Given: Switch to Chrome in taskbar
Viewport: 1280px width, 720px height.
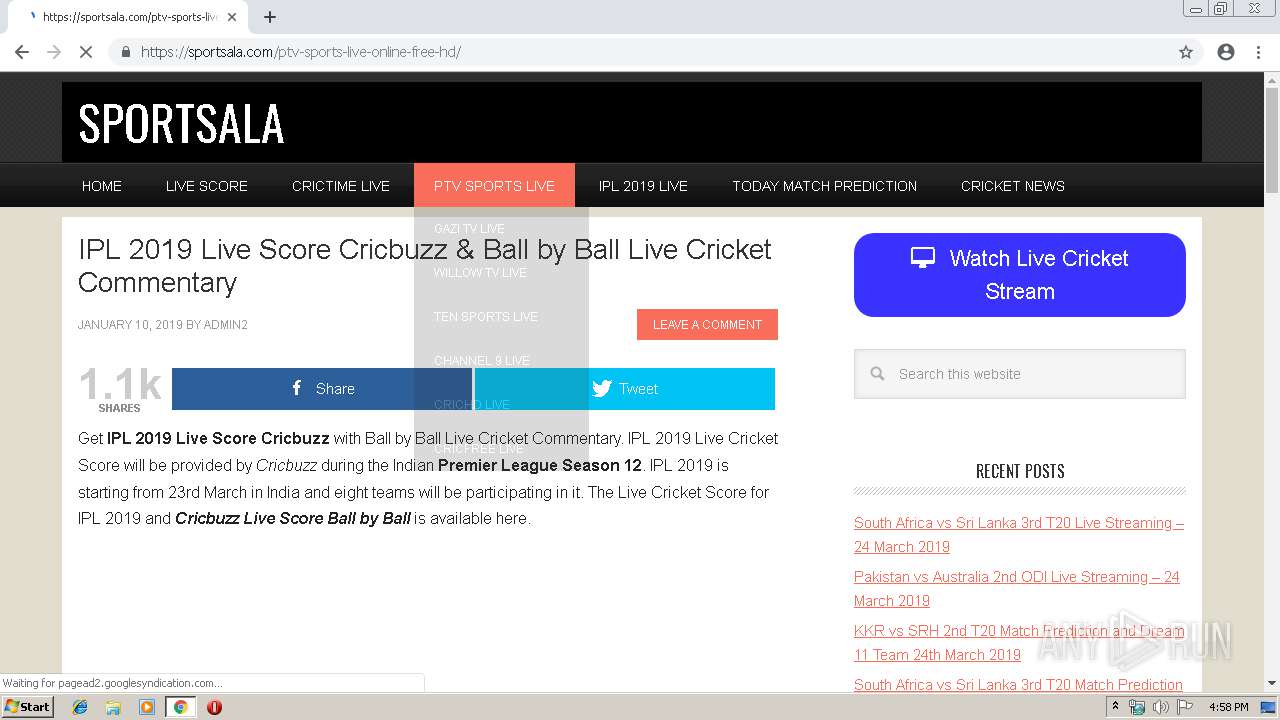Looking at the screenshot, I should pos(180,707).
